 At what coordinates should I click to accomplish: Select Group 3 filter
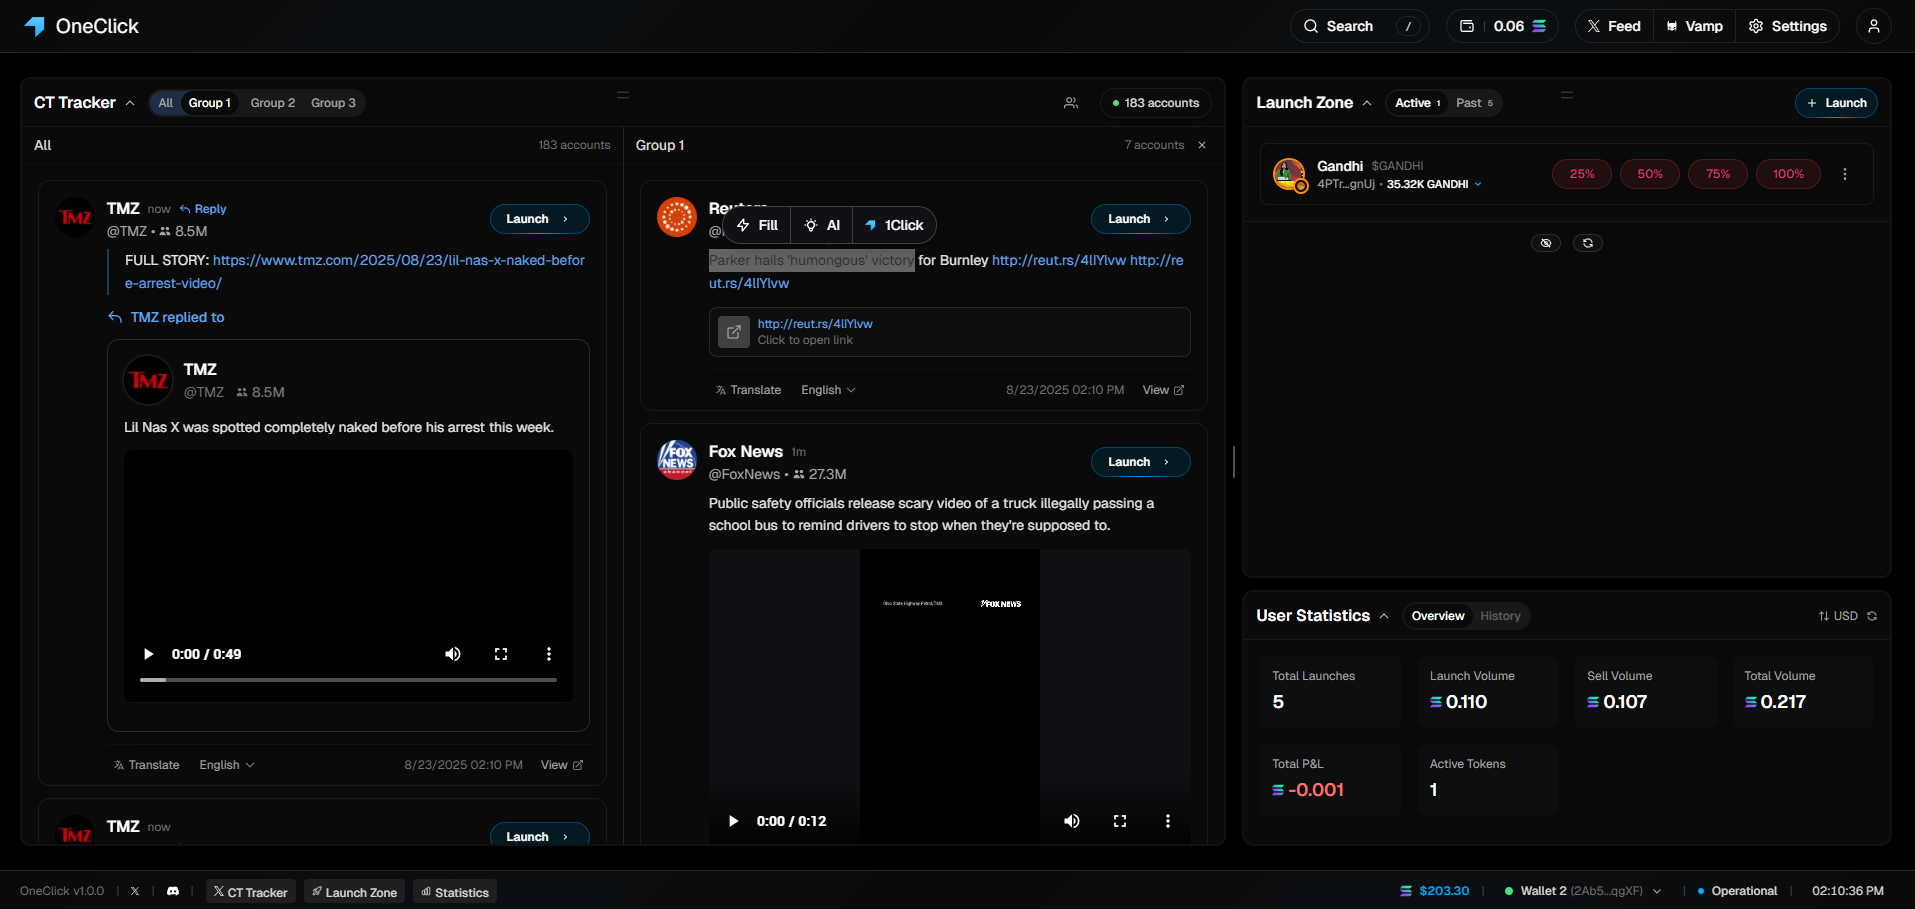pos(333,103)
